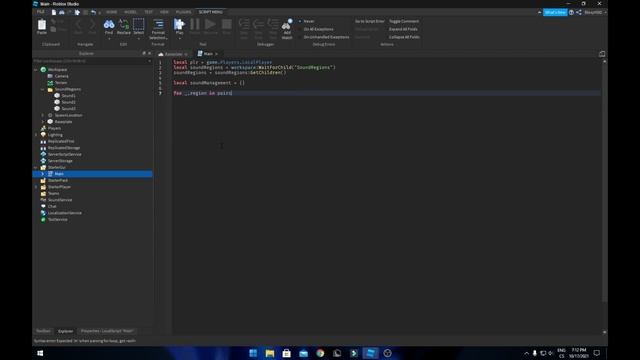Click the Pause test control
Image resolution: width=640 pixels, height=360 pixels.
195,25
